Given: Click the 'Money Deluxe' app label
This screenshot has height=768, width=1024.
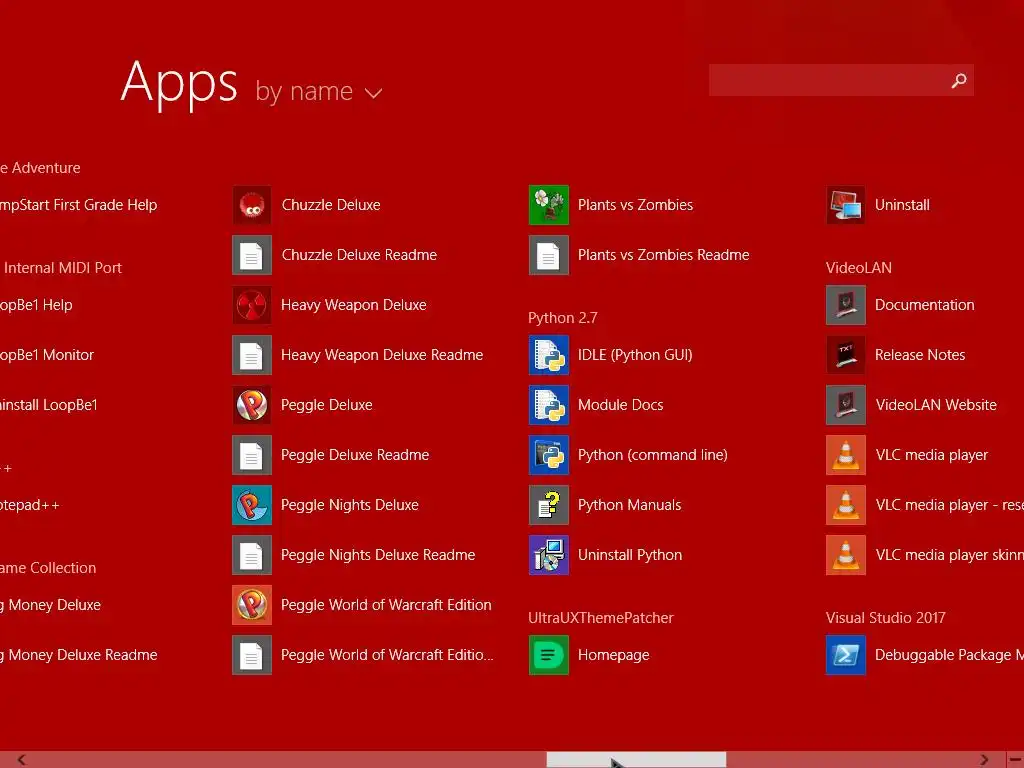Looking at the screenshot, I should tap(51, 605).
